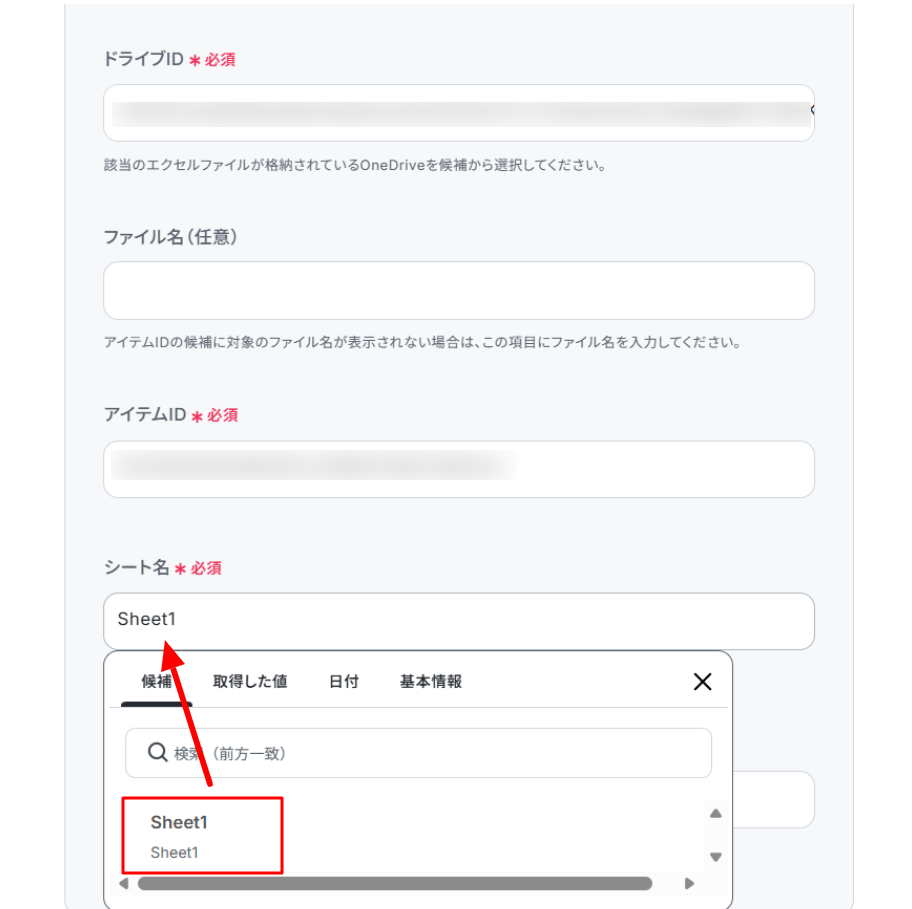
Task: Switch to the 取得した値 tab
Action: pyautogui.click(x=250, y=681)
